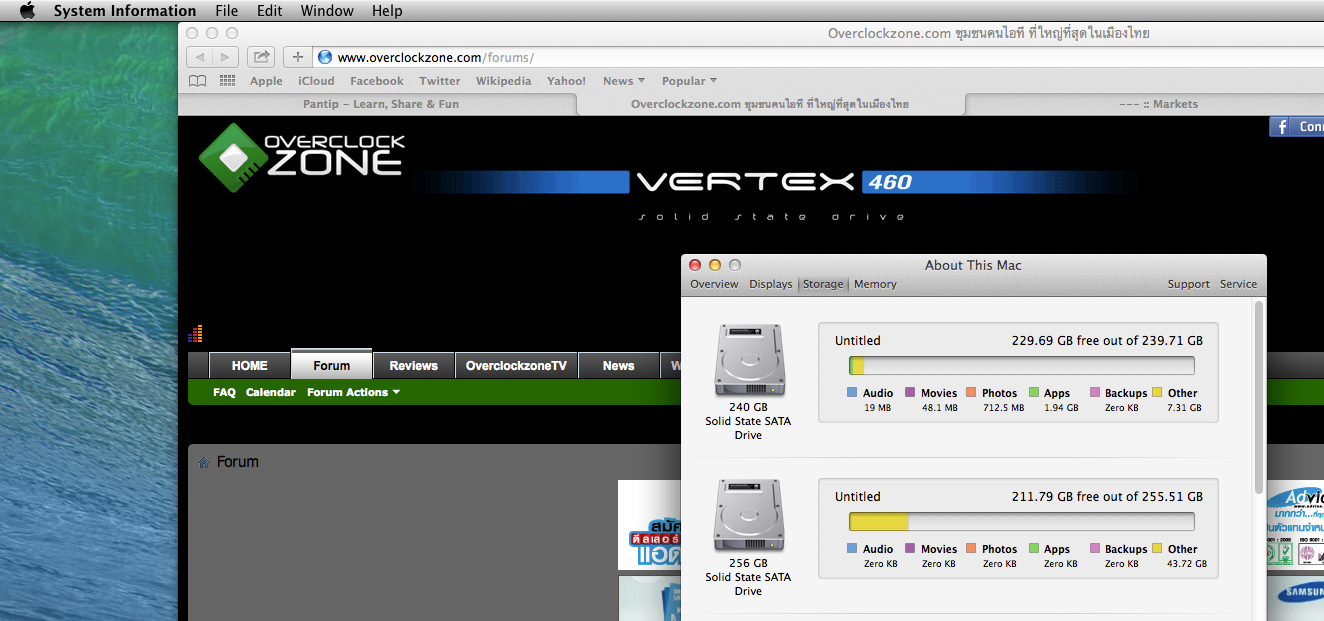The width and height of the screenshot is (1324, 621).
Task: Switch to Memory in About This Mac
Action: (875, 284)
